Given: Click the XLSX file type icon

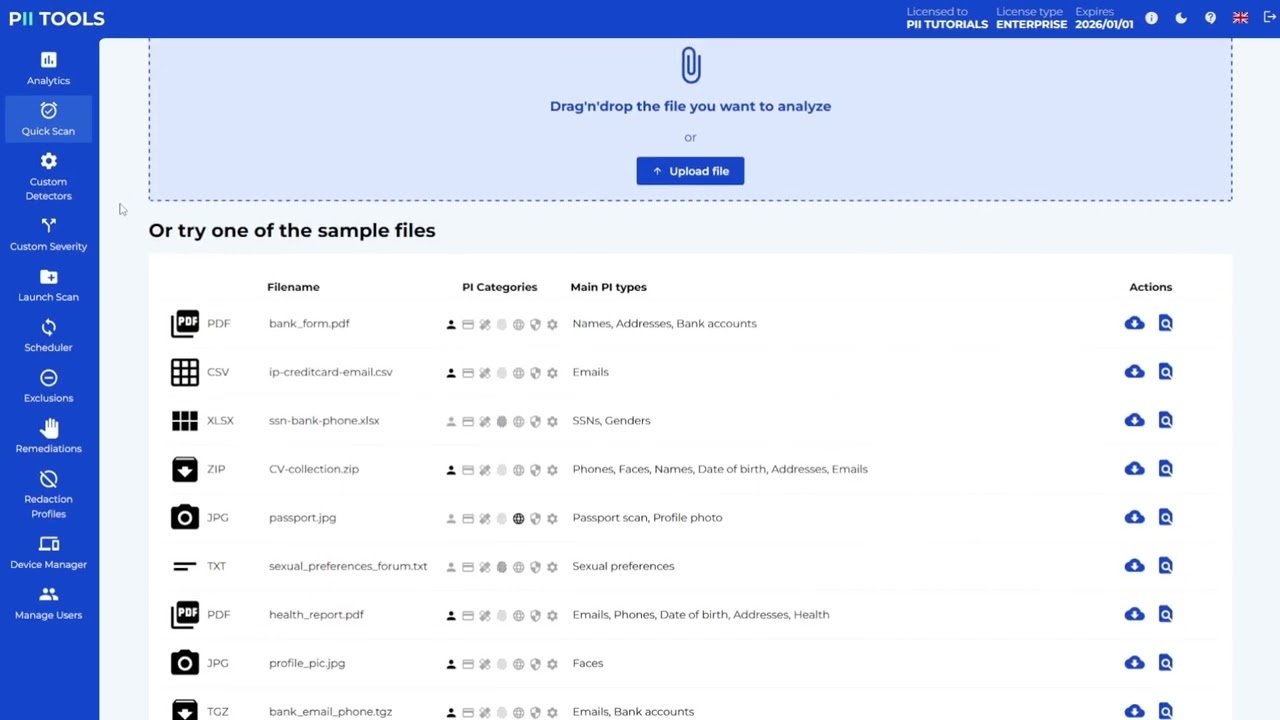Looking at the screenshot, I should [x=185, y=421].
